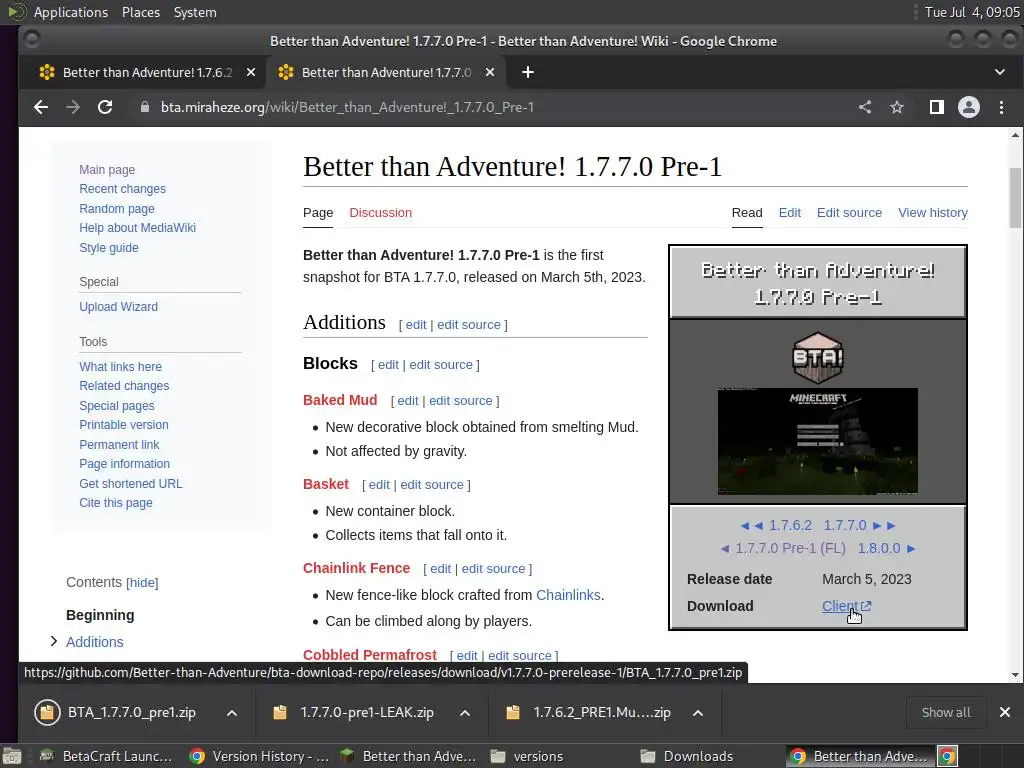Image resolution: width=1024 pixels, height=768 pixels.
Task: Select the Better than Adventure 1.7.7.0 tab
Action: point(385,72)
